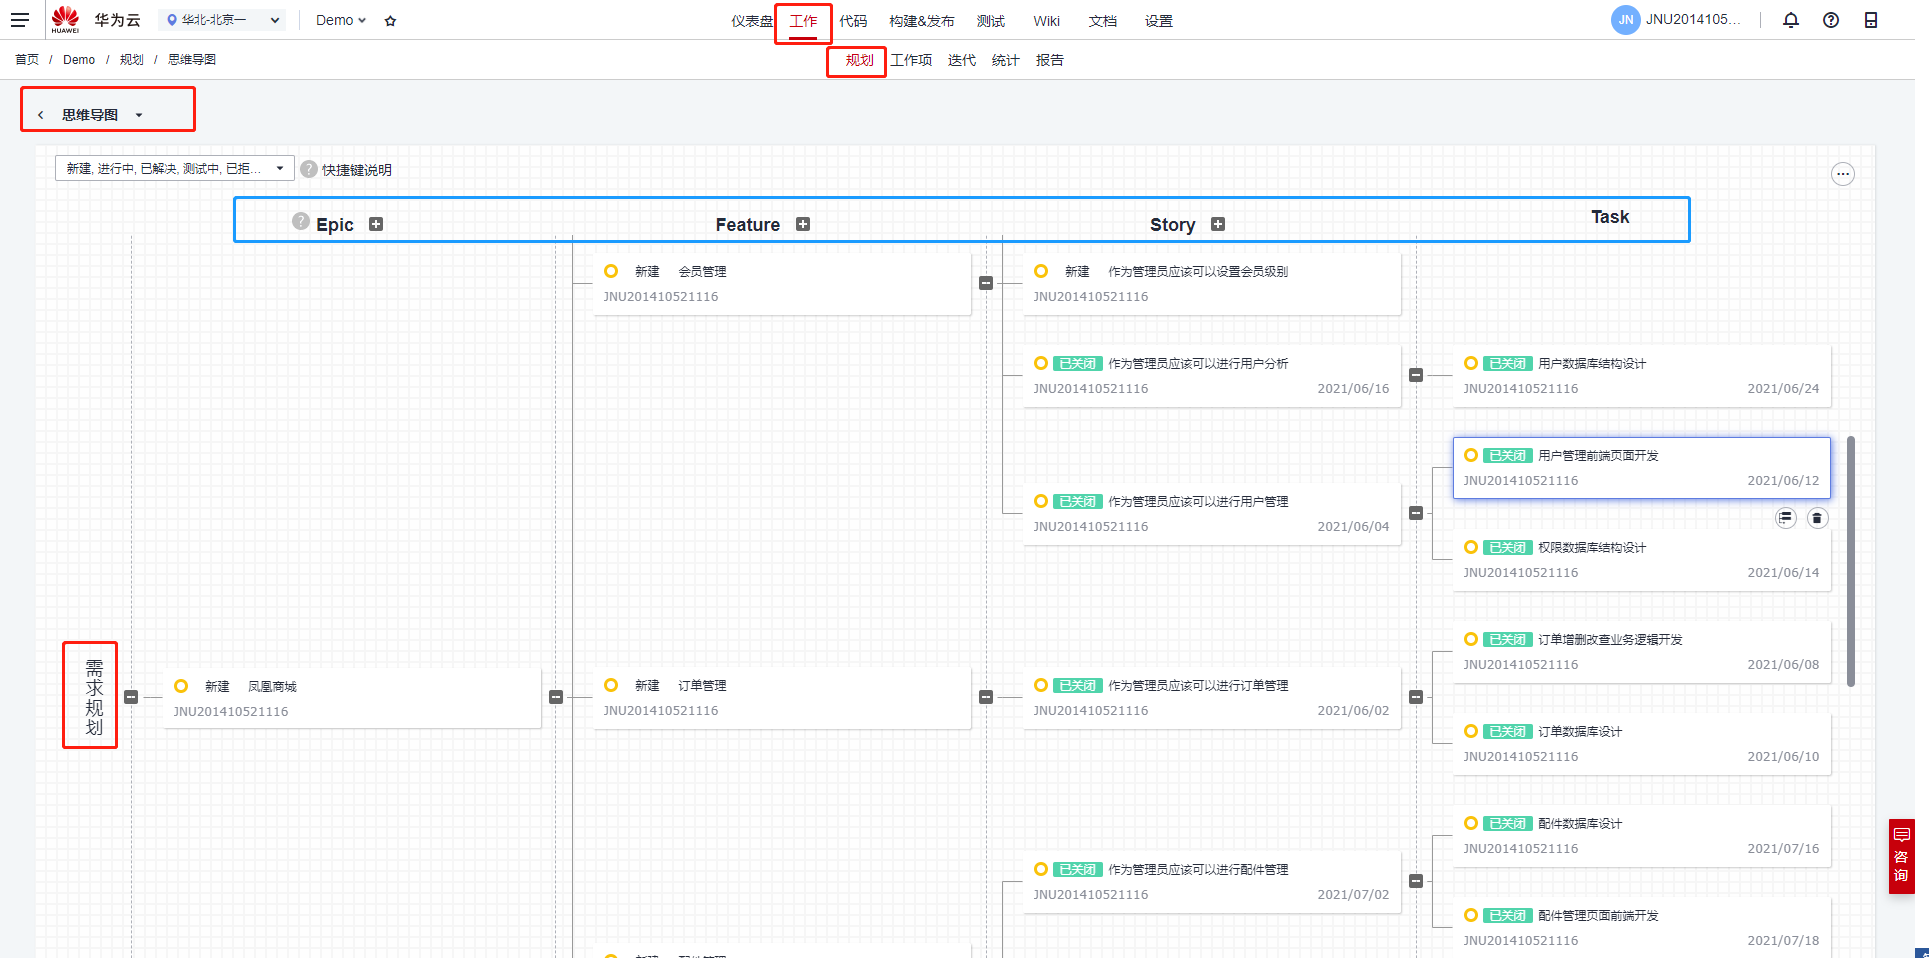
Task: Collapse the 订单管理 story tasks
Action: [1416, 697]
